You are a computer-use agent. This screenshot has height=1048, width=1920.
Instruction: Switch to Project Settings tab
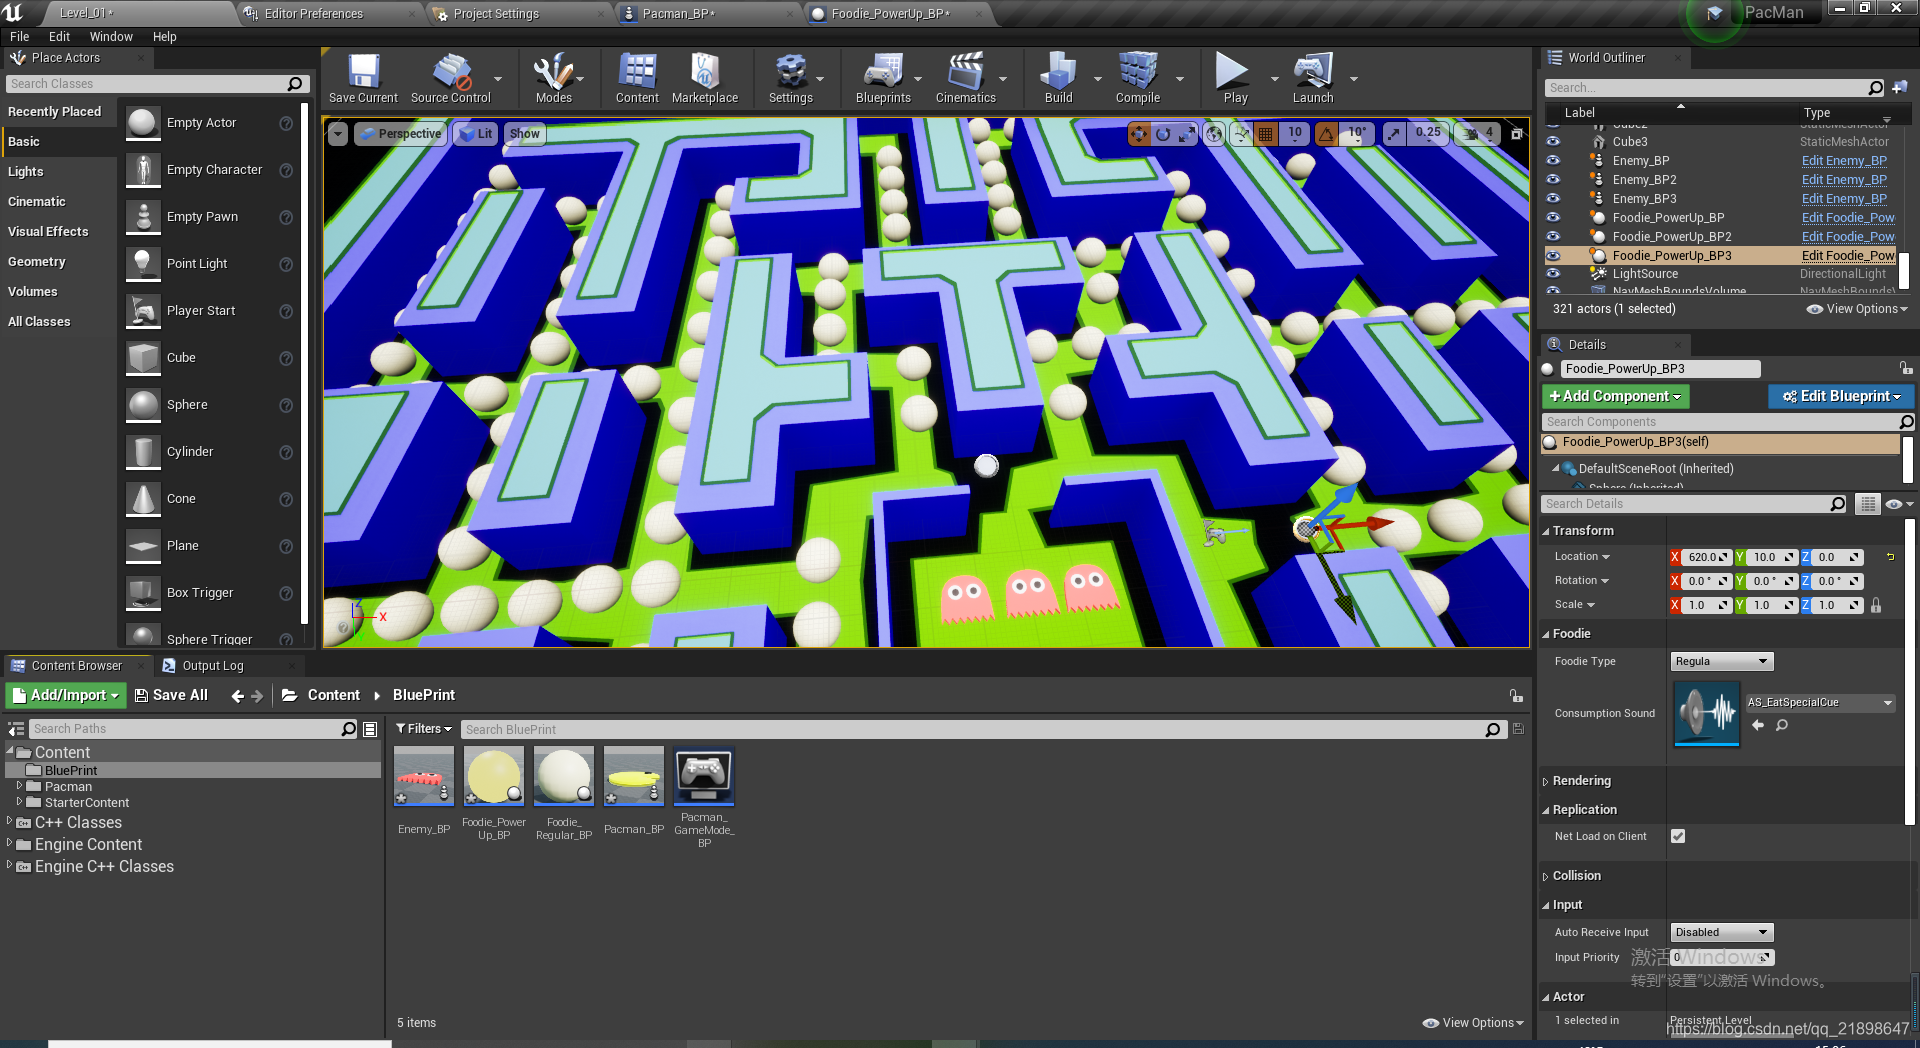click(496, 14)
